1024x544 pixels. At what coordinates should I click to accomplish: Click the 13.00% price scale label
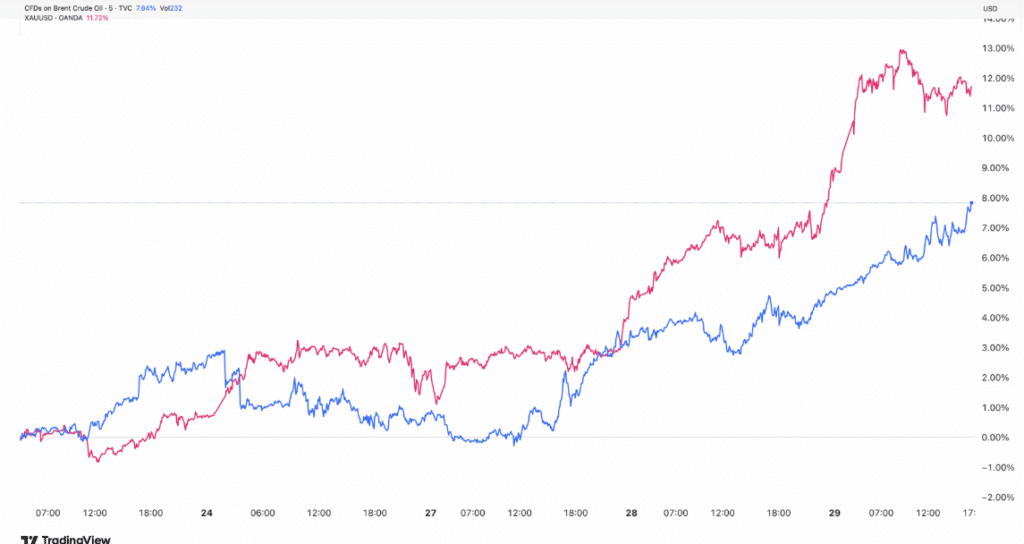pos(1000,48)
